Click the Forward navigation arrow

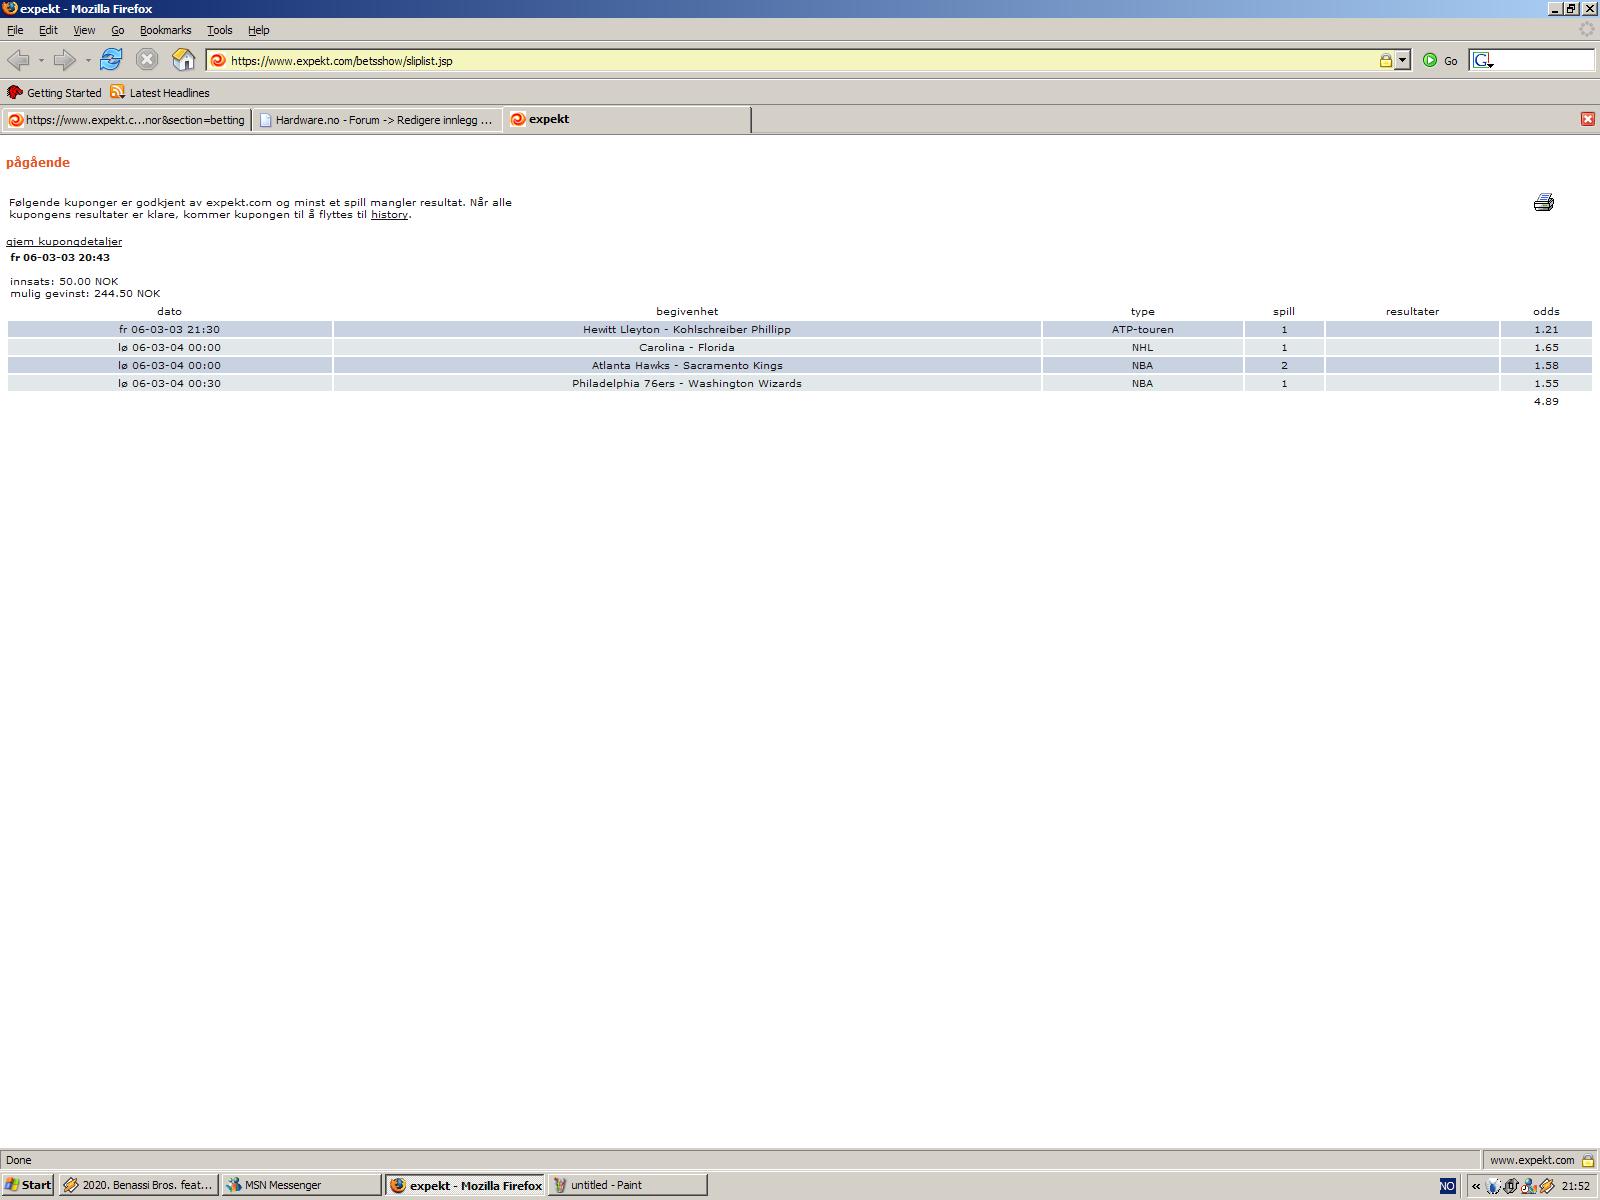point(65,60)
